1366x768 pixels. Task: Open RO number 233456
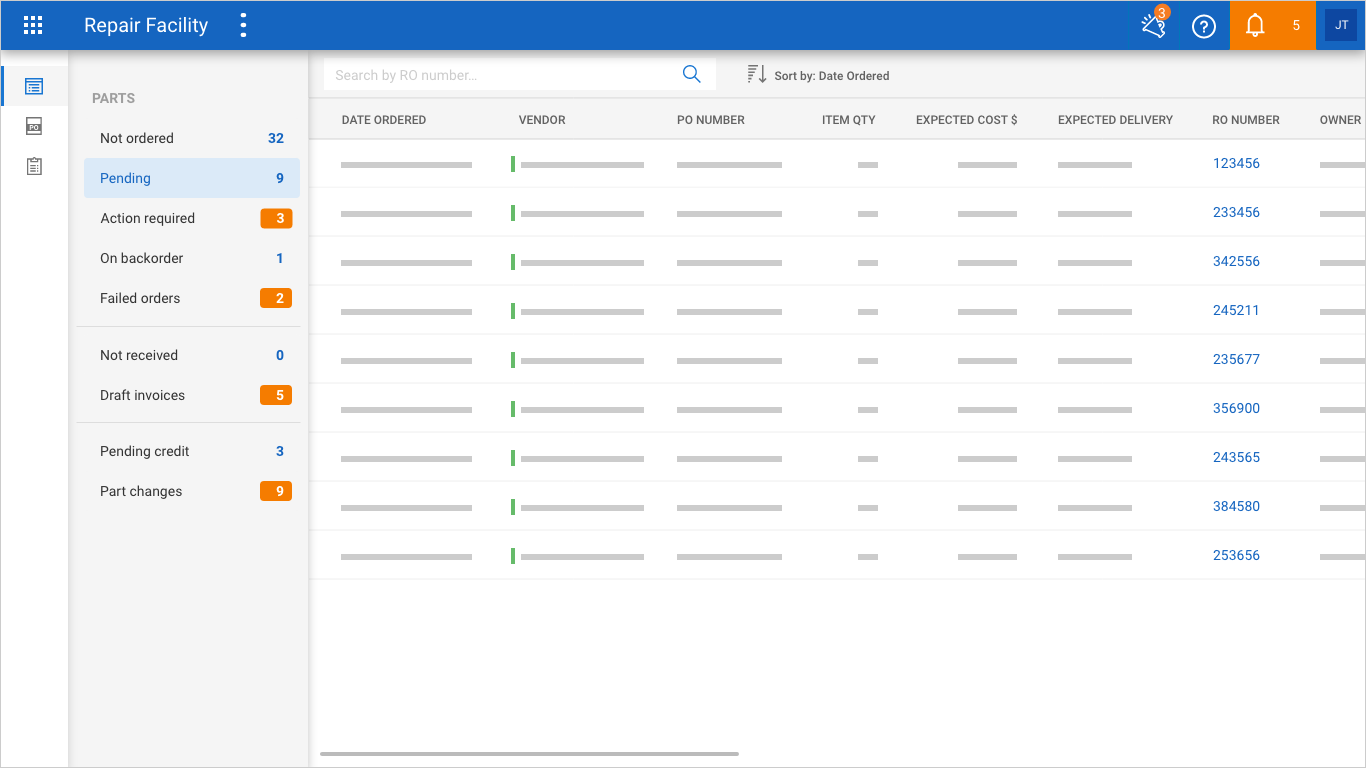pyautogui.click(x=1236, y=212)
